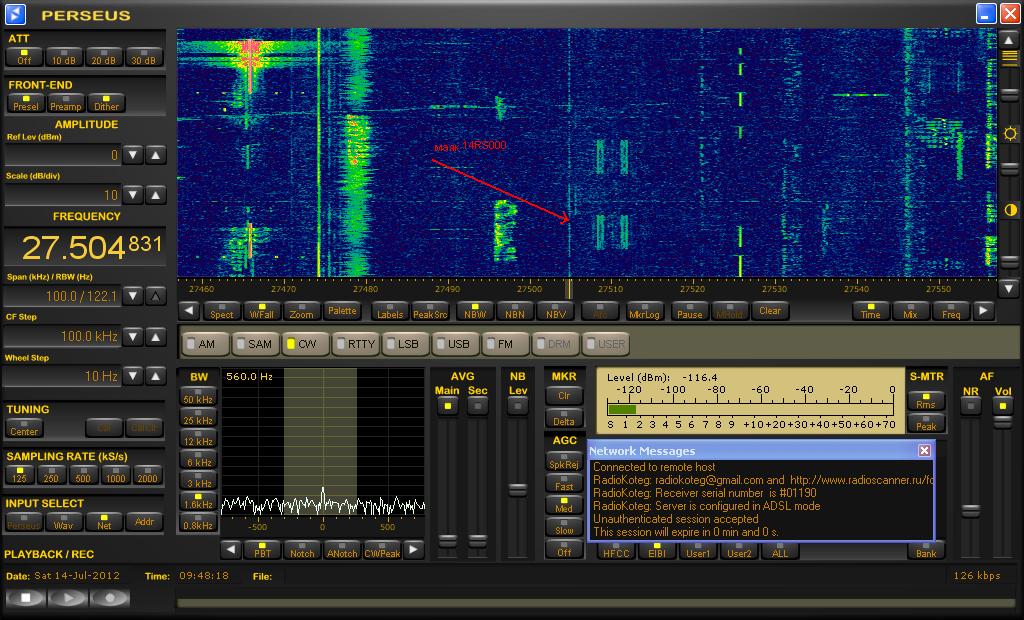The height and width of the screenshot is (620, 1024).
Task: Click the Zoom button below waterfall
Action: tap(302, 311)
